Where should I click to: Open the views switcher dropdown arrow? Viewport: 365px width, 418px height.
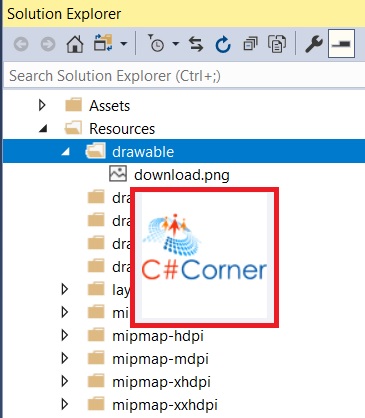pos(124,44)
